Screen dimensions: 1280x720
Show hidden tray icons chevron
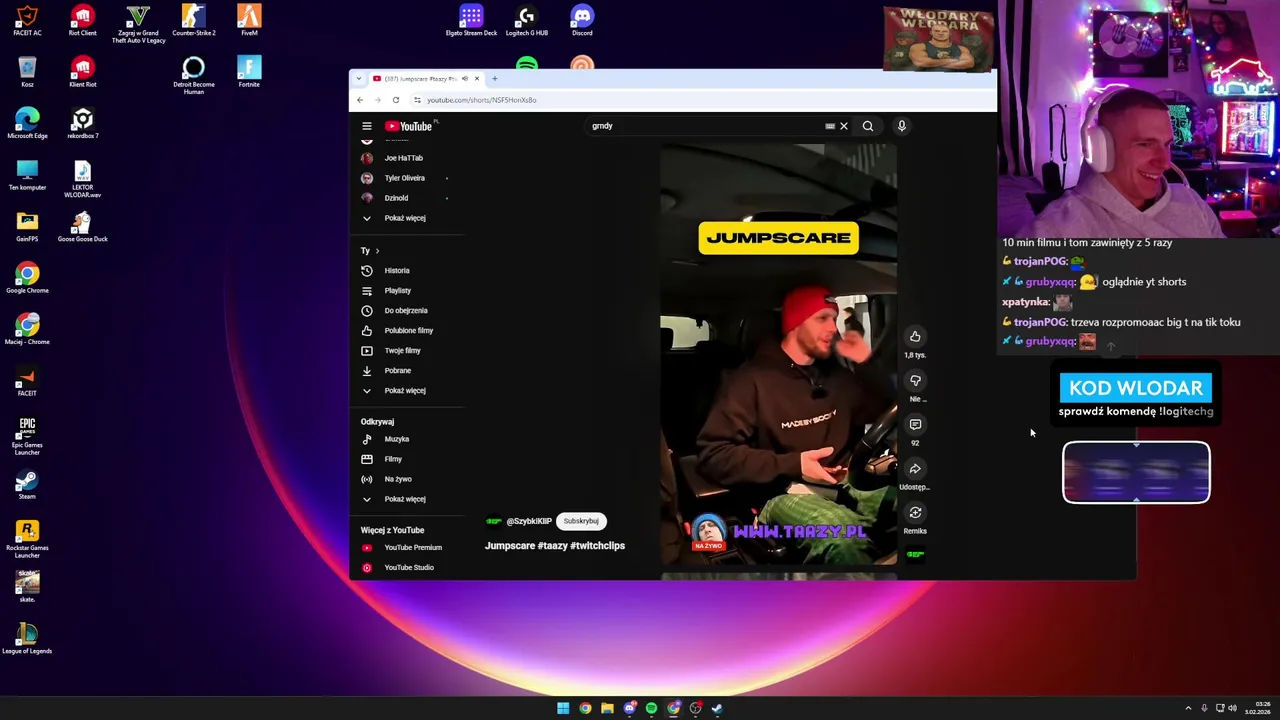point(1188,708)
